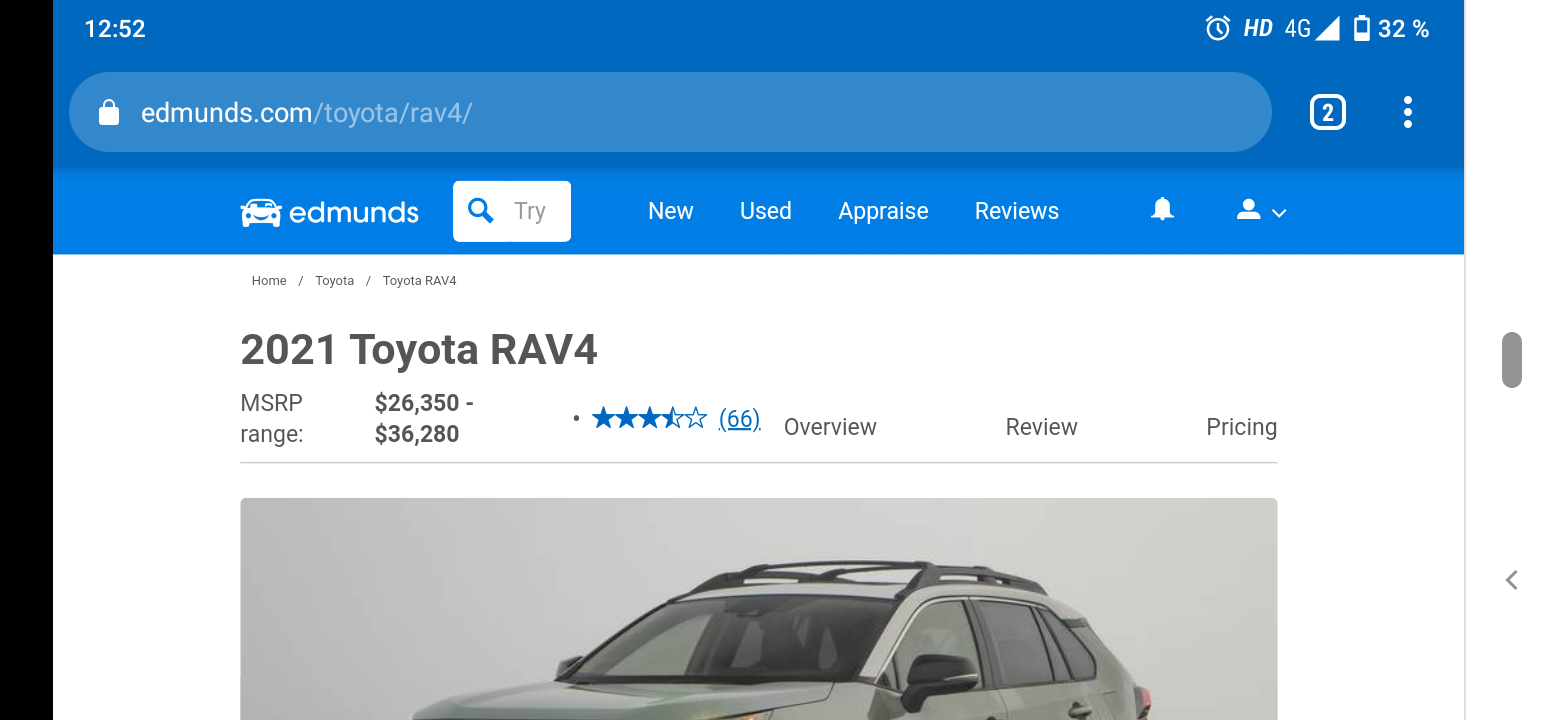Click the Toyota RAV4 breadcrumb

(419, 281)
